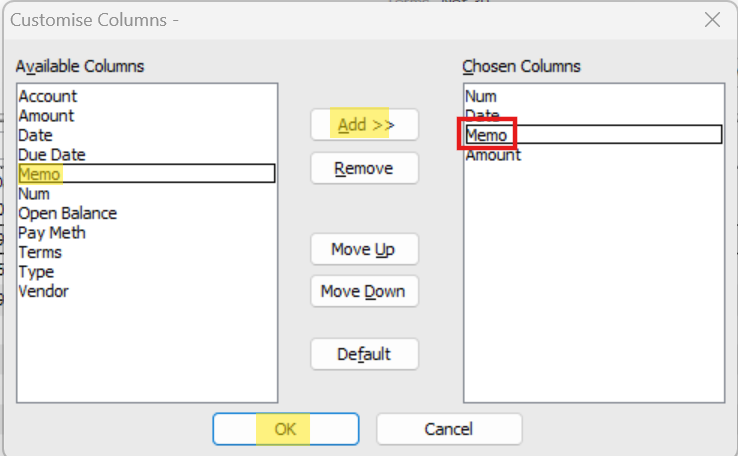Select Memo in Chosen Columns list

click(x=594, y=135)
